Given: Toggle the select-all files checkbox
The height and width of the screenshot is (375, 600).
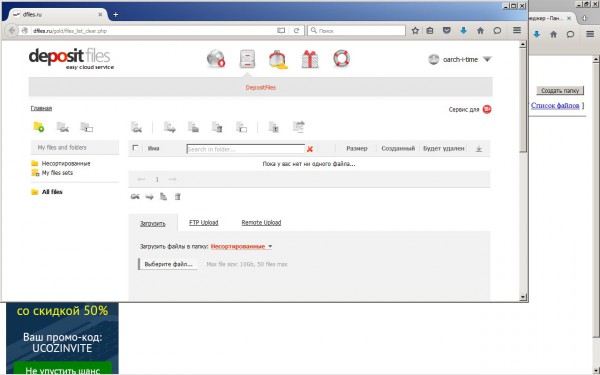Looking at the screenshot, I should pyautogui.click(x=135, y=148).
